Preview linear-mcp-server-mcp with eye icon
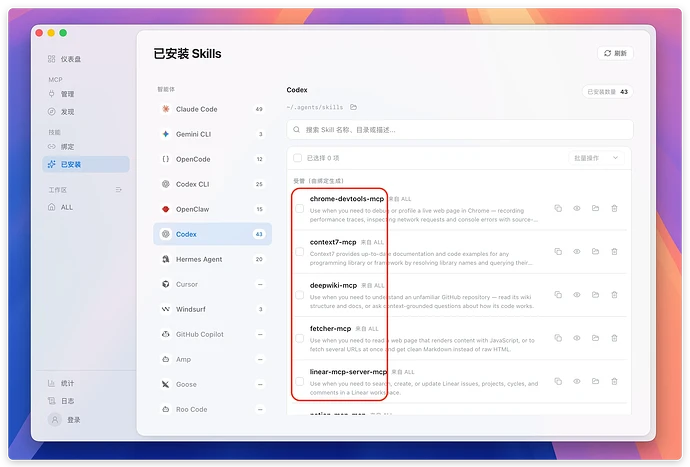This screenshot has width=690, height=467. tap(576, 381)
